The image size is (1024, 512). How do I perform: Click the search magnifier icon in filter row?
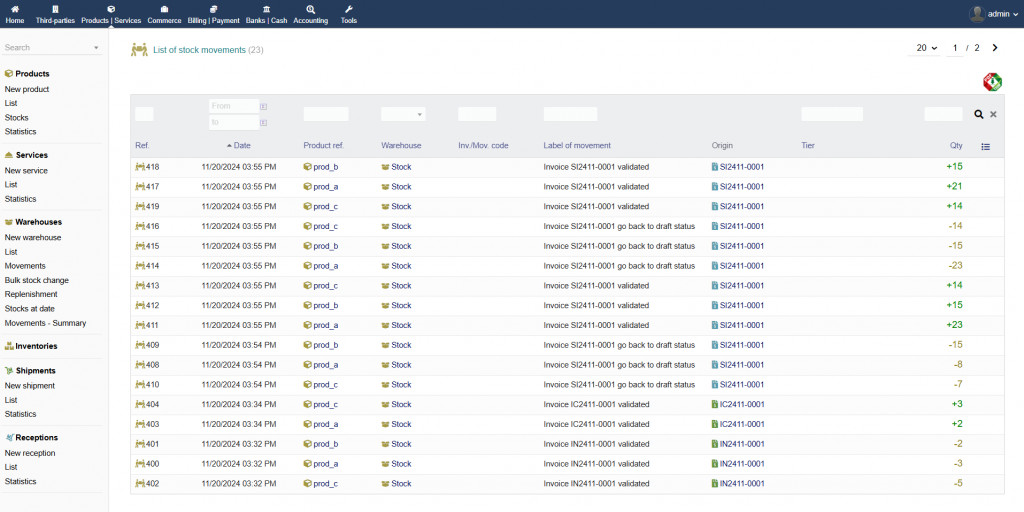tap(979, 115)
